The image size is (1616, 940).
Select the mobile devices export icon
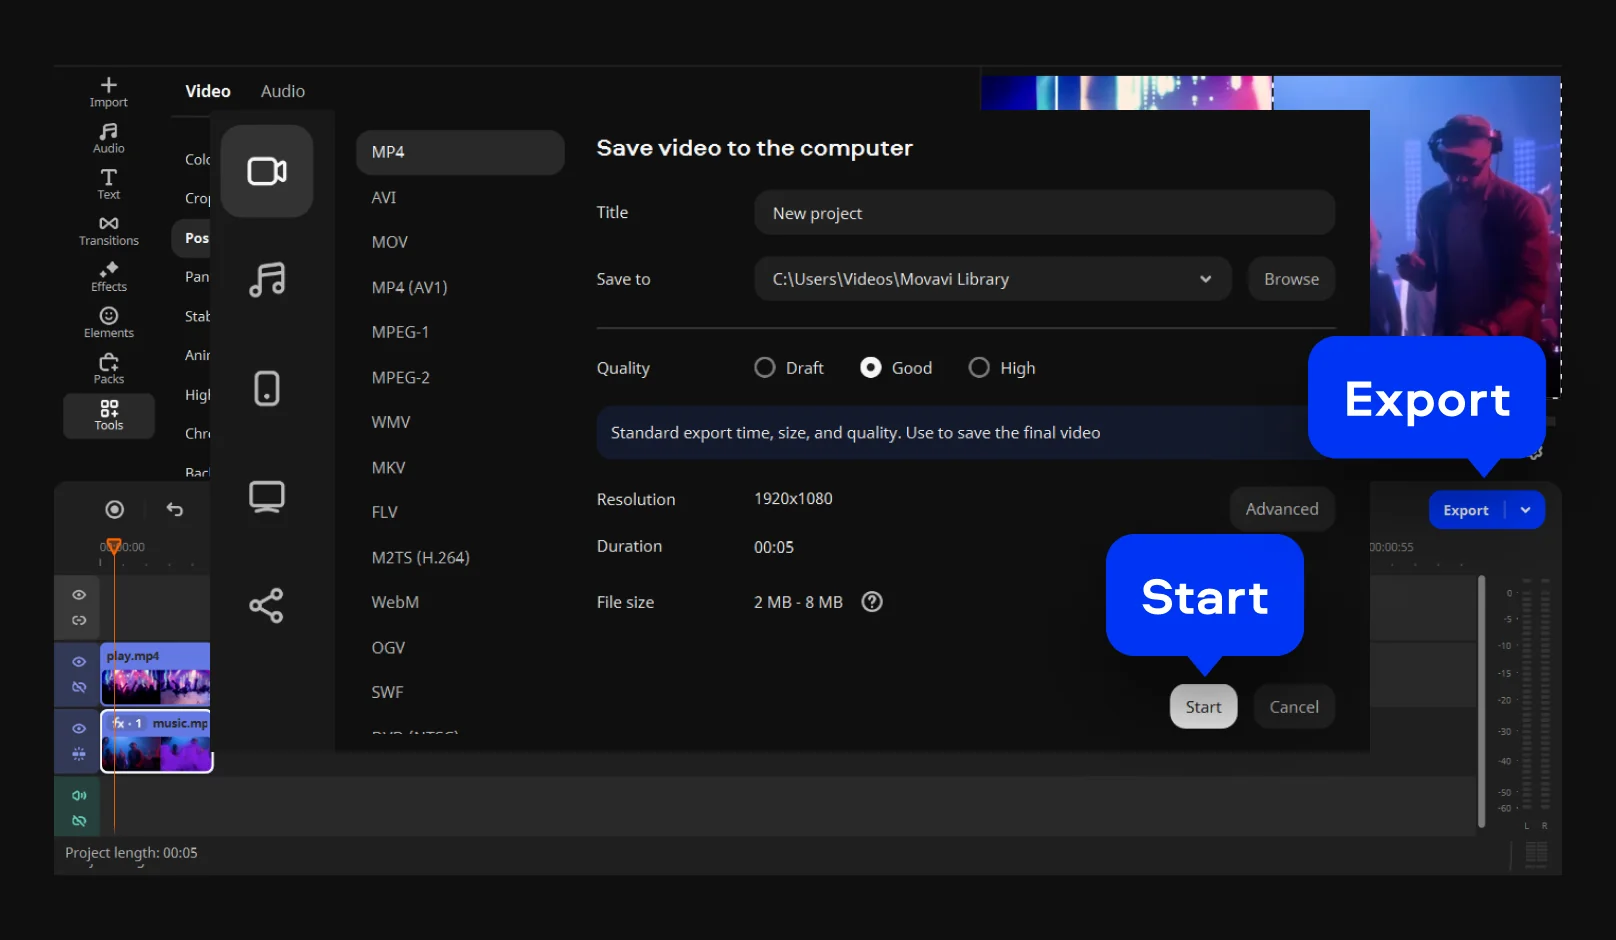click(266, 388)
